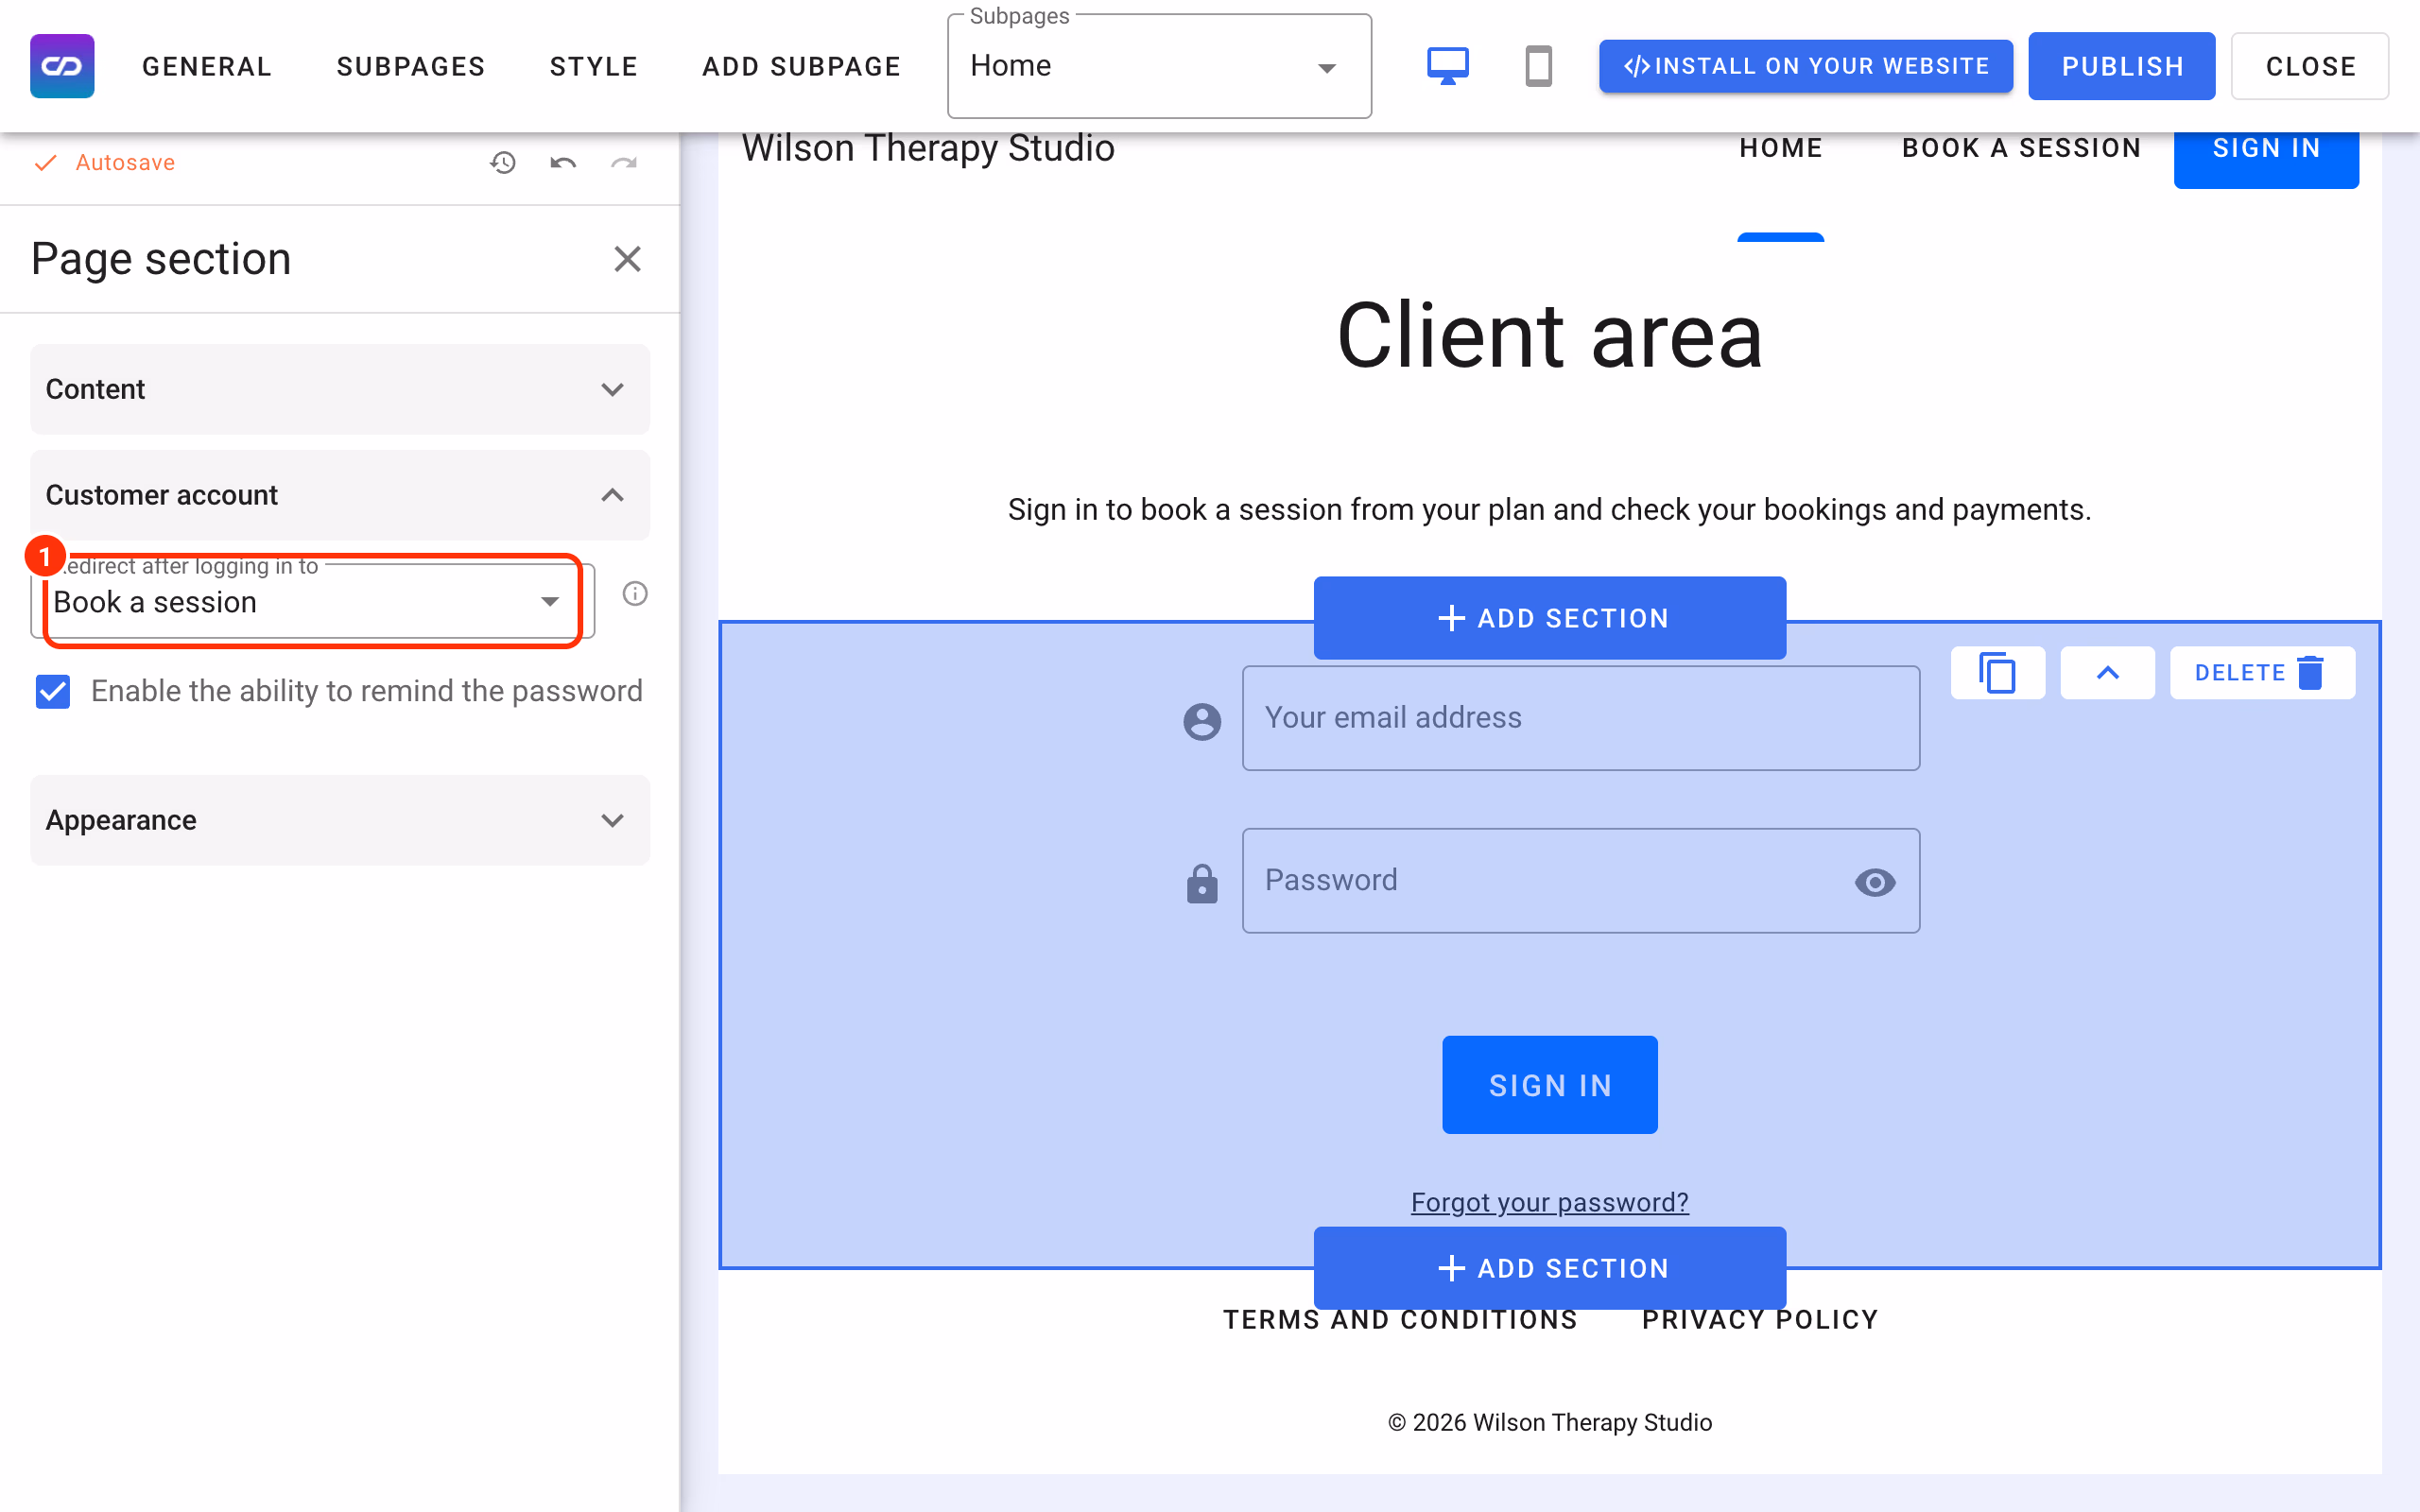
Task: Click Add Subpage in the top bar
Action: [x=802, y=66]
